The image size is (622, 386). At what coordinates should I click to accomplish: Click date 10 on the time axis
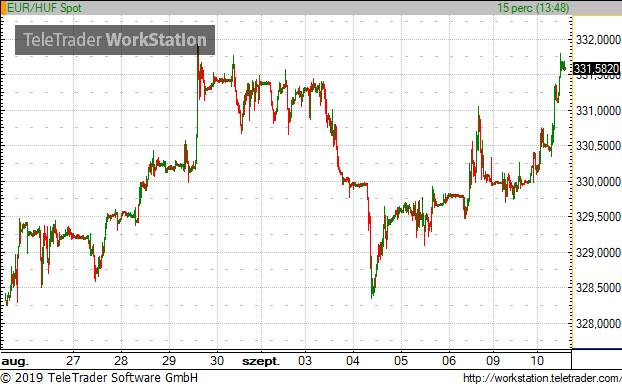point(537,361)
